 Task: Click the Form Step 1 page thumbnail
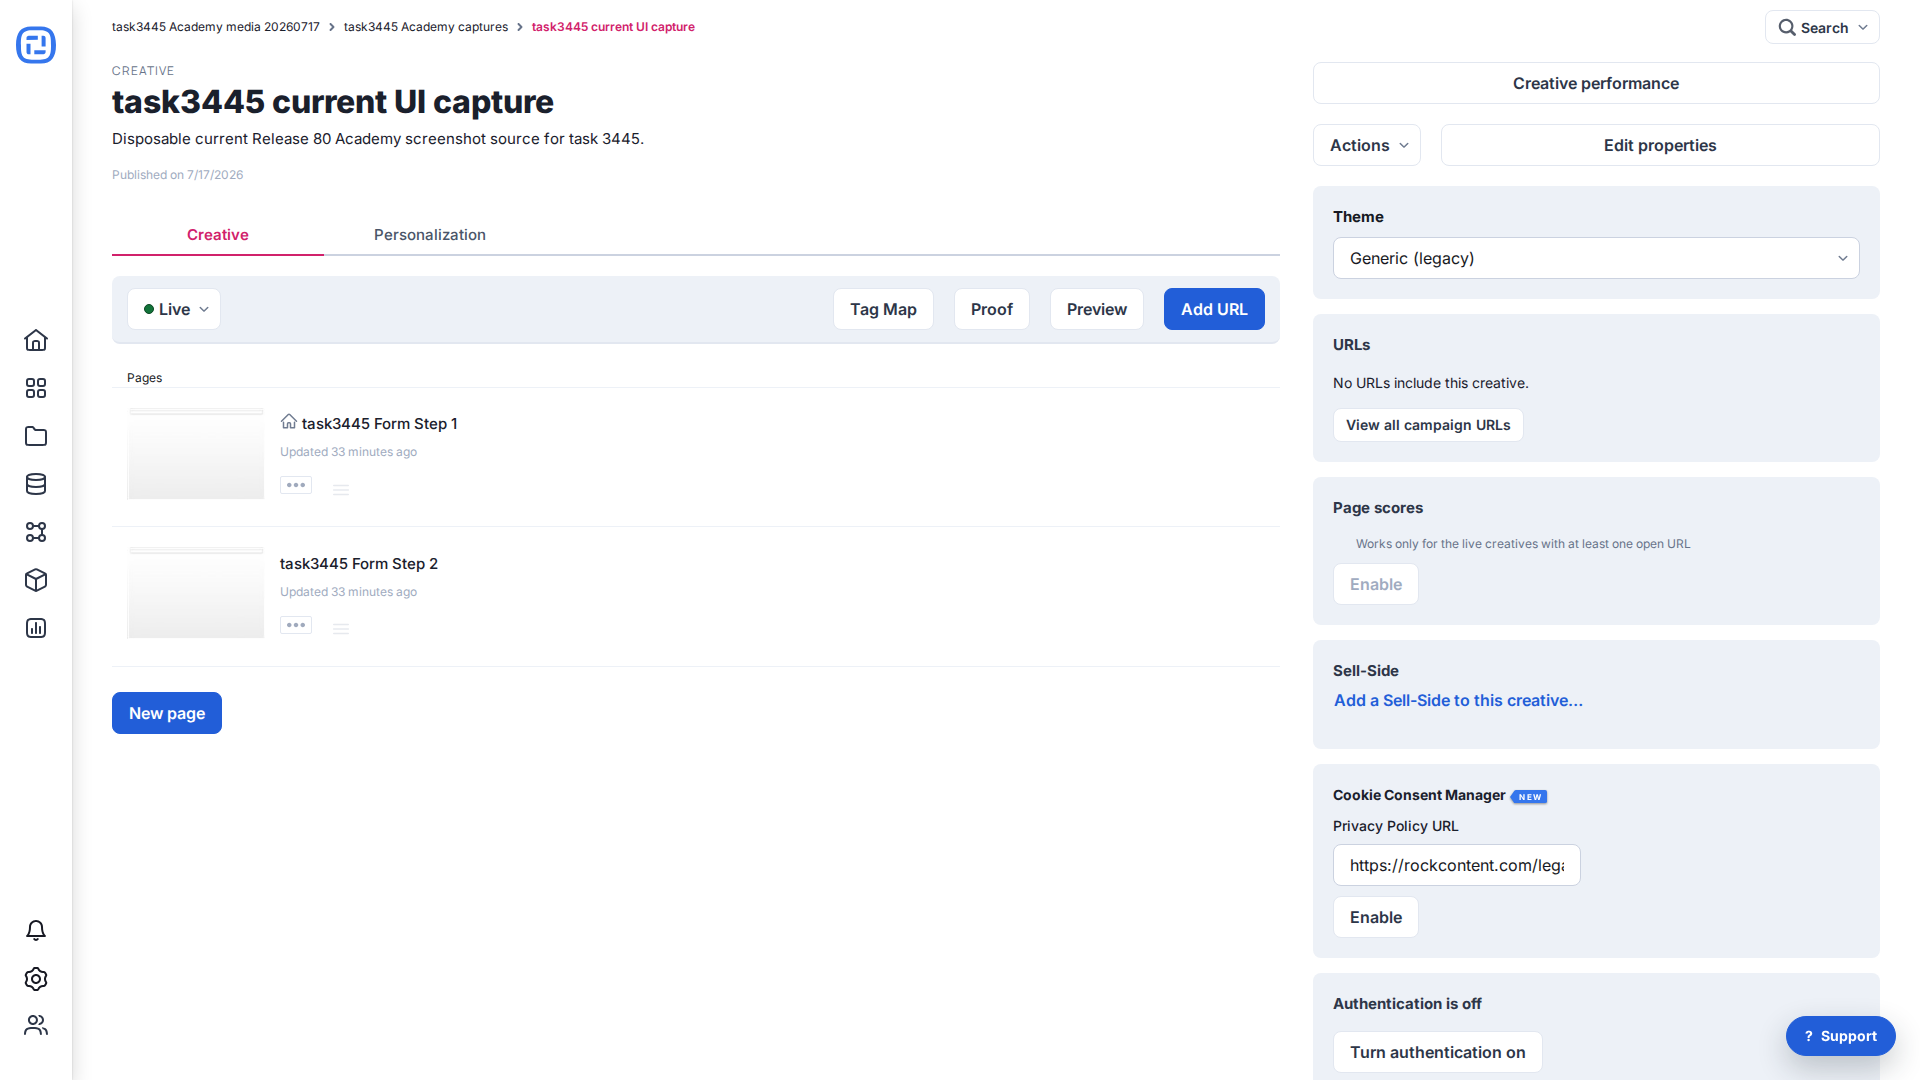(196, 453)
